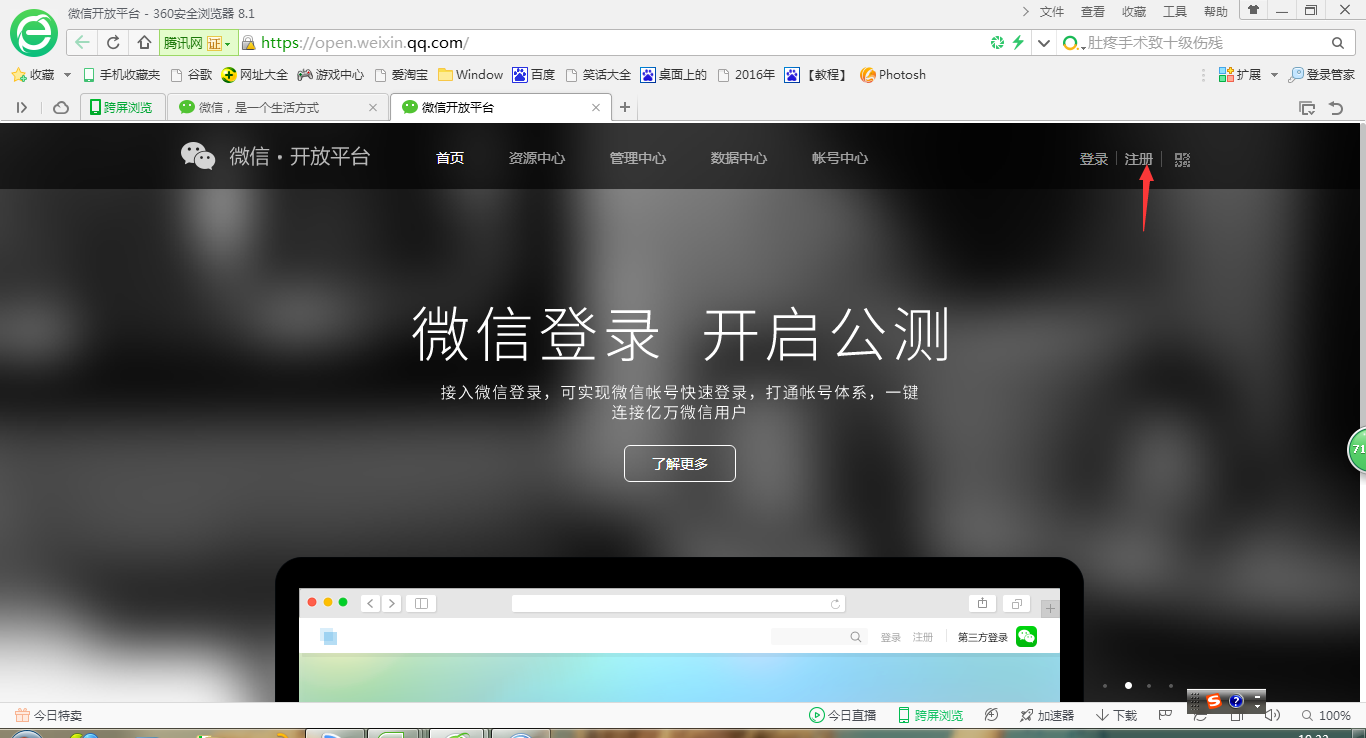Open the QR code icon in site header
The height and width of the screenshot is (738, 1366).
click(x=1182, y=159)
